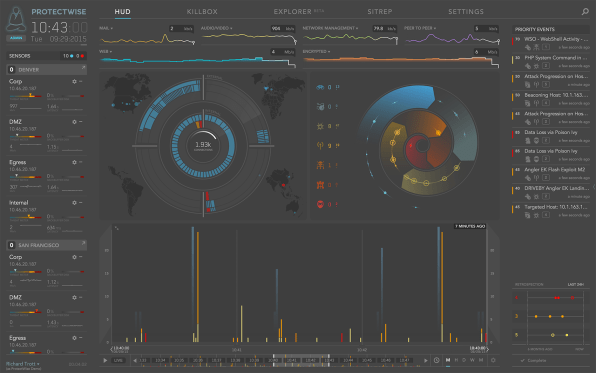Switch to the KILLBOX tab
596x373 pixels.
click(x=202, y=12)
